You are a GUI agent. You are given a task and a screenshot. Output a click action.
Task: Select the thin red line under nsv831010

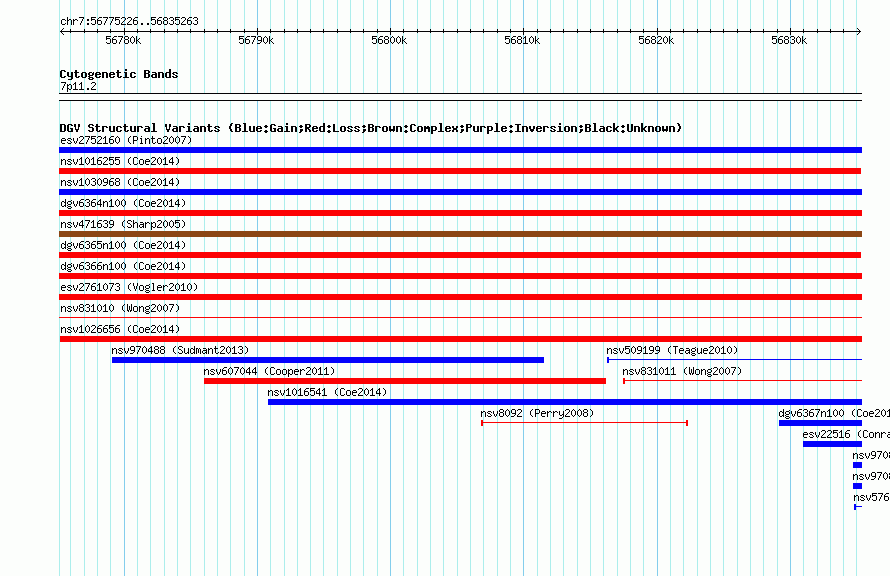[x=460, y=318]
